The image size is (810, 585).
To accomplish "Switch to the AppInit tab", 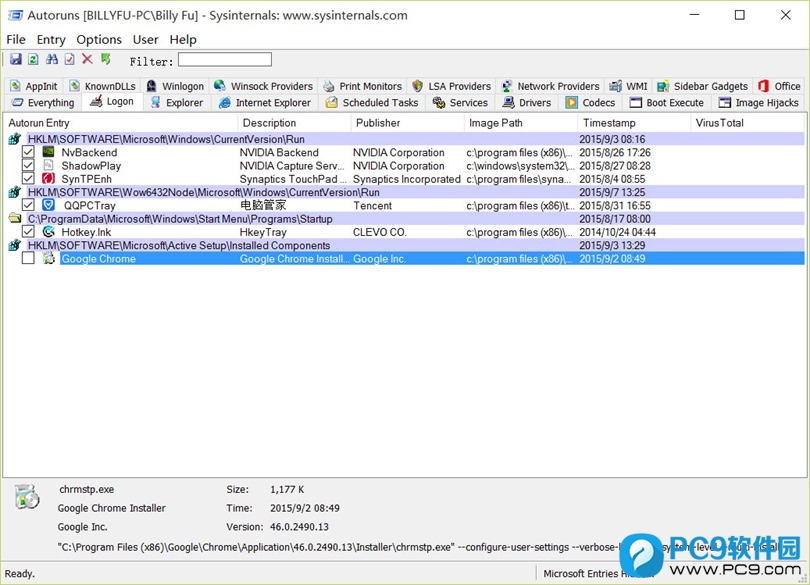I will 34,86.
